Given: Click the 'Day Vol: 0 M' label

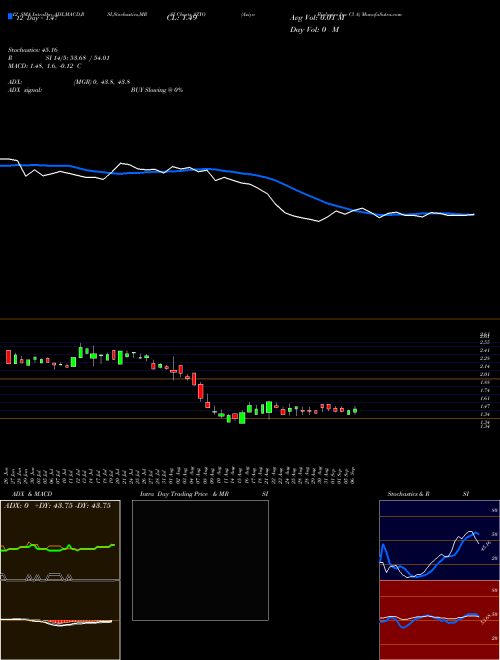Looking at the screenshot, I should click(314, 30).
